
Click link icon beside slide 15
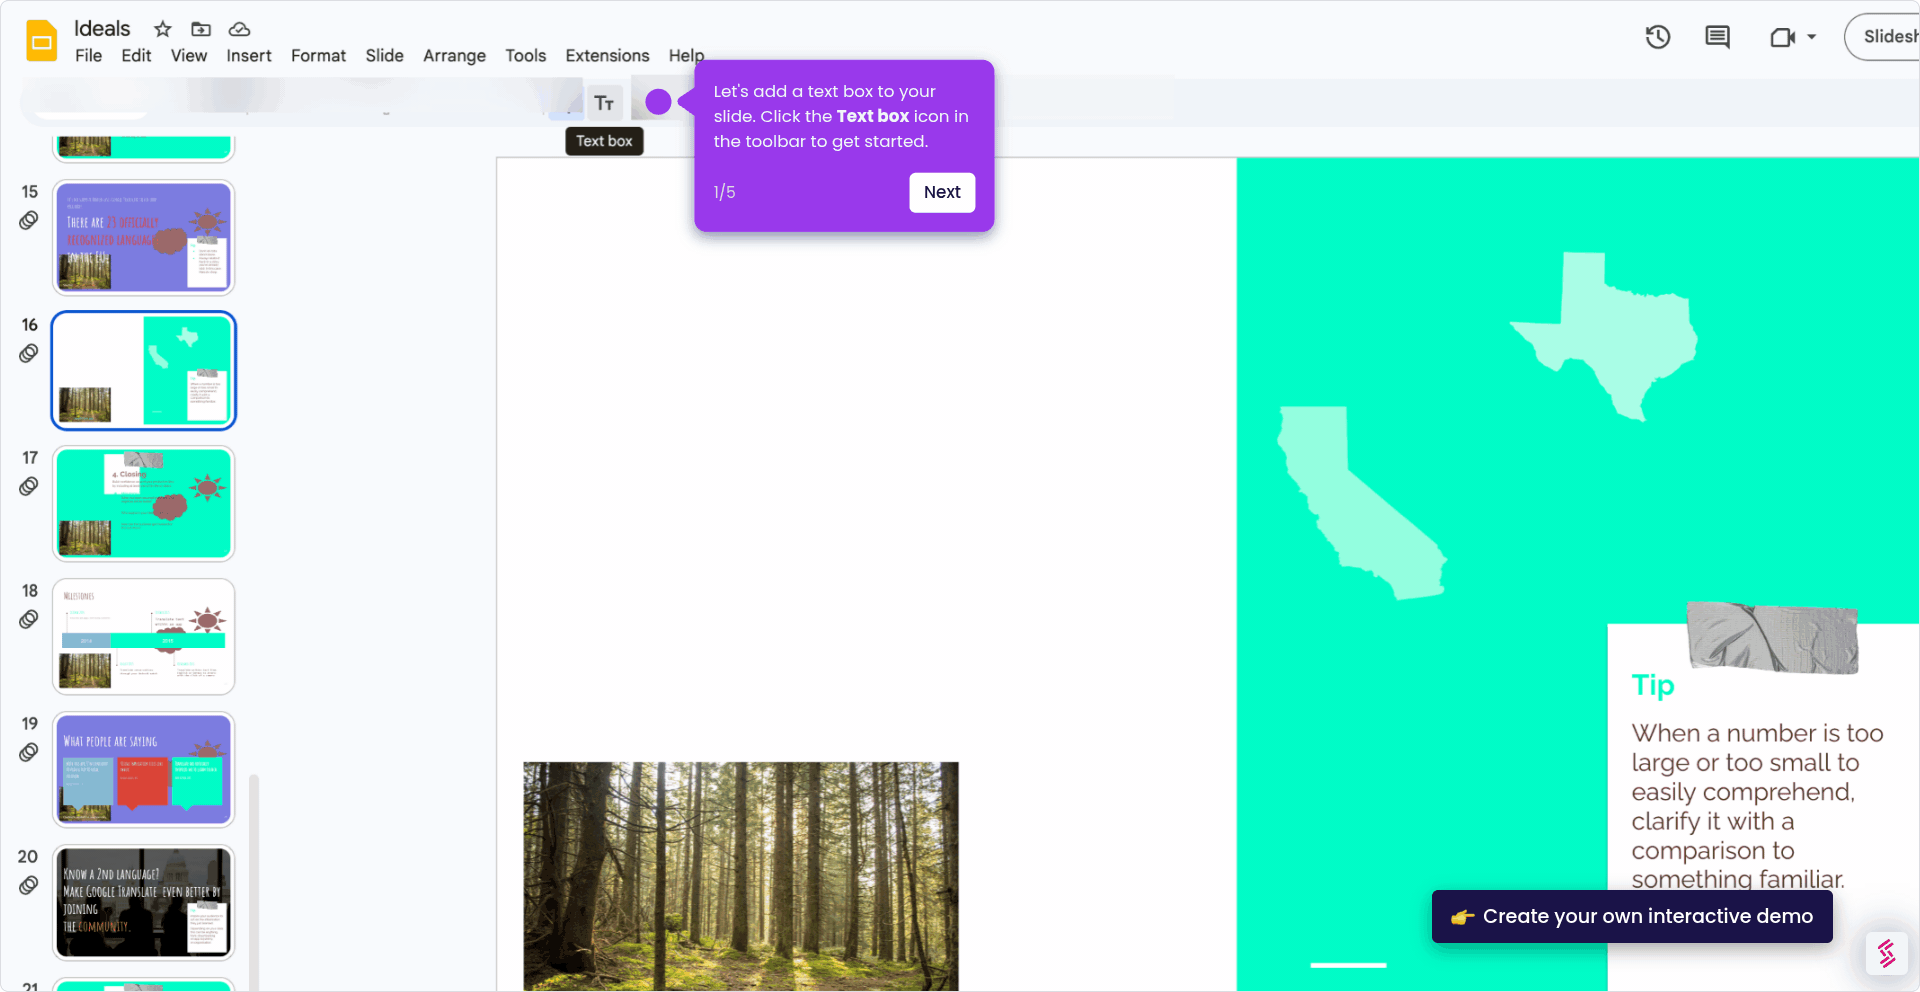click(x=29, y=220)
